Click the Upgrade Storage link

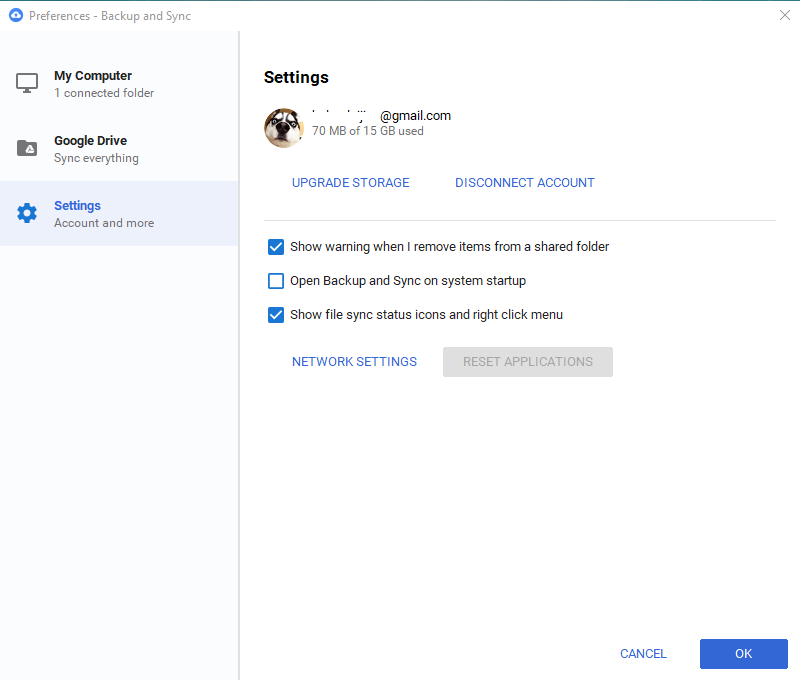pos(351,183)
